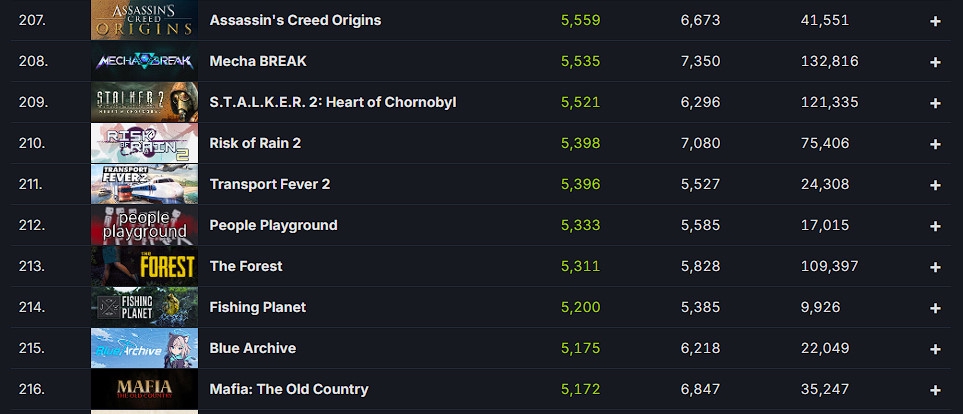Click plus icon for Mafia: The Old Country

935,390
